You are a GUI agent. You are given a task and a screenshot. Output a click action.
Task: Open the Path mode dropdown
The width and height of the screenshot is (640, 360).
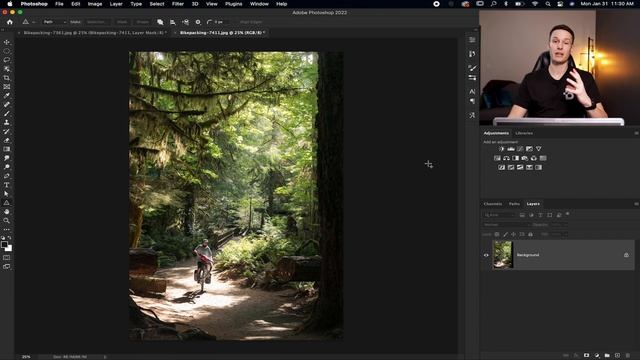click(x=54, y=22)
